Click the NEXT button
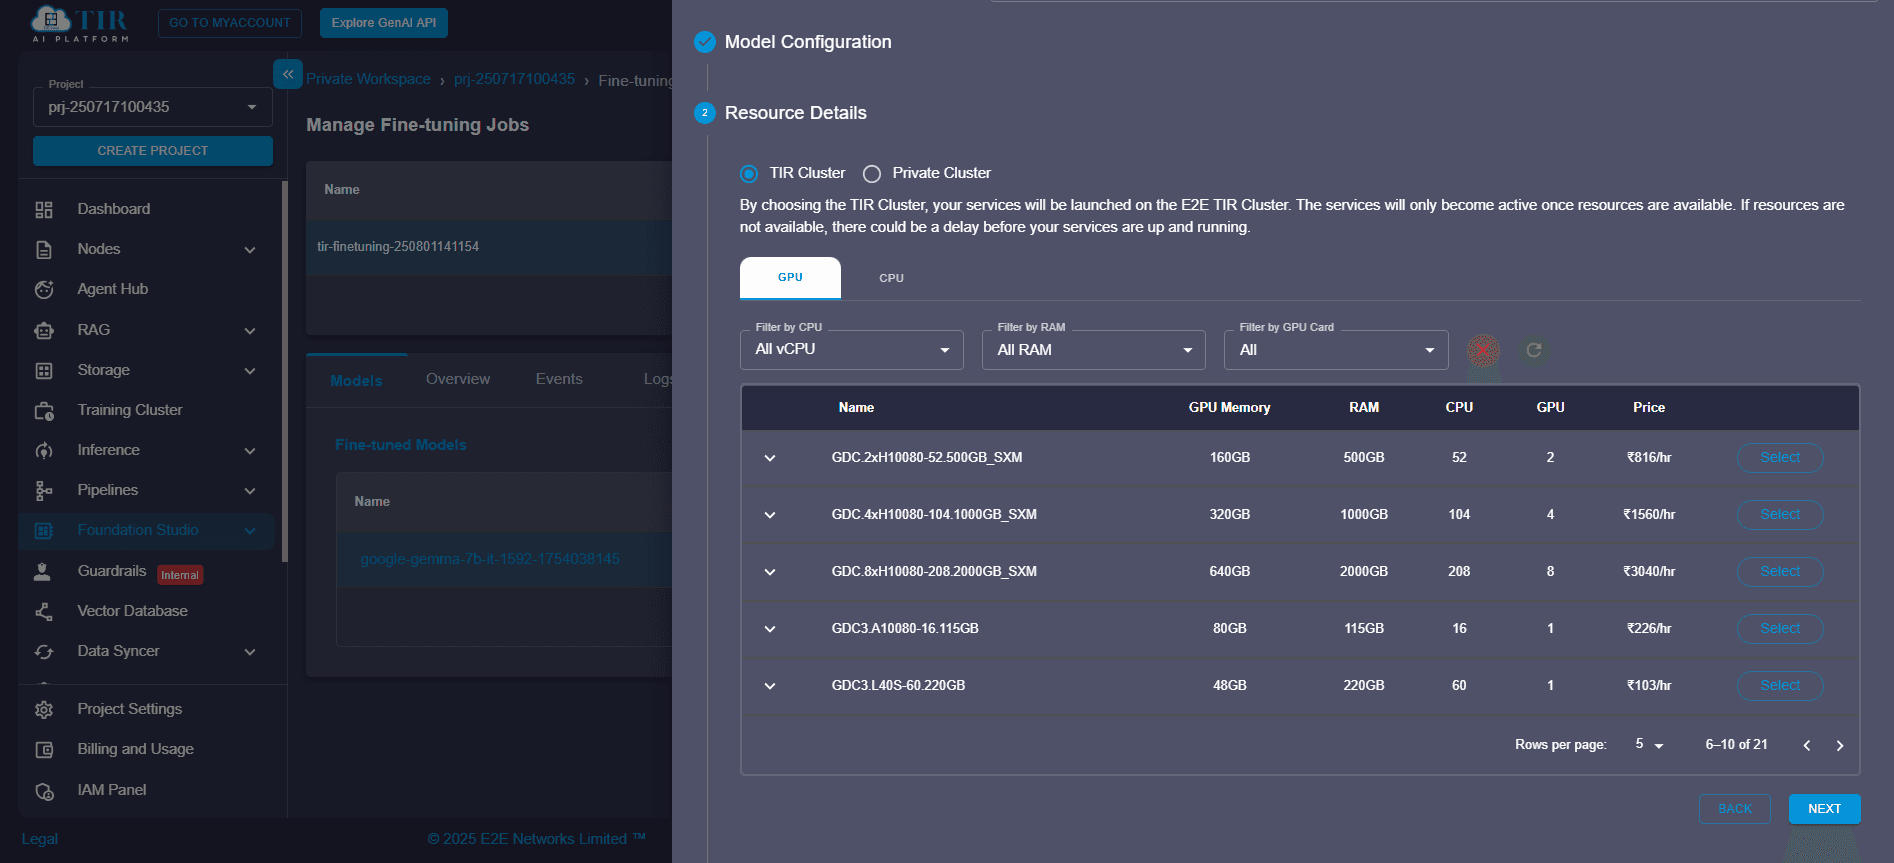This screenshot has height=863, width=1894. [x=1824, y=809]
